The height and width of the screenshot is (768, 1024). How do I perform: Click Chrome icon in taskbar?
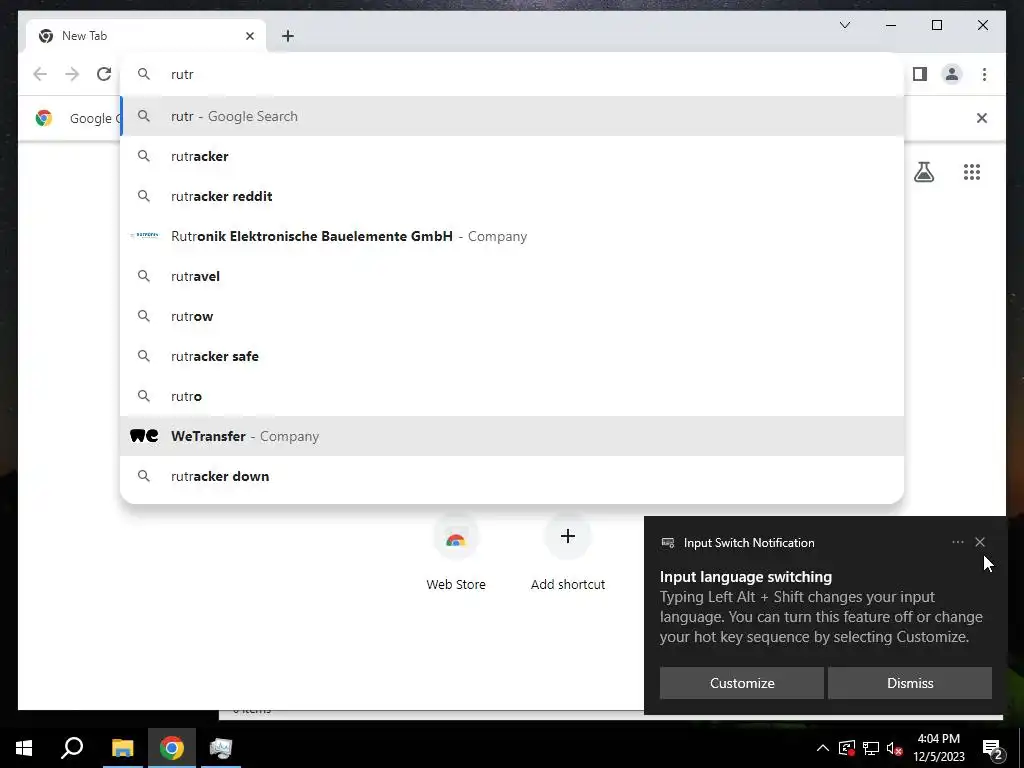point(172,748)
